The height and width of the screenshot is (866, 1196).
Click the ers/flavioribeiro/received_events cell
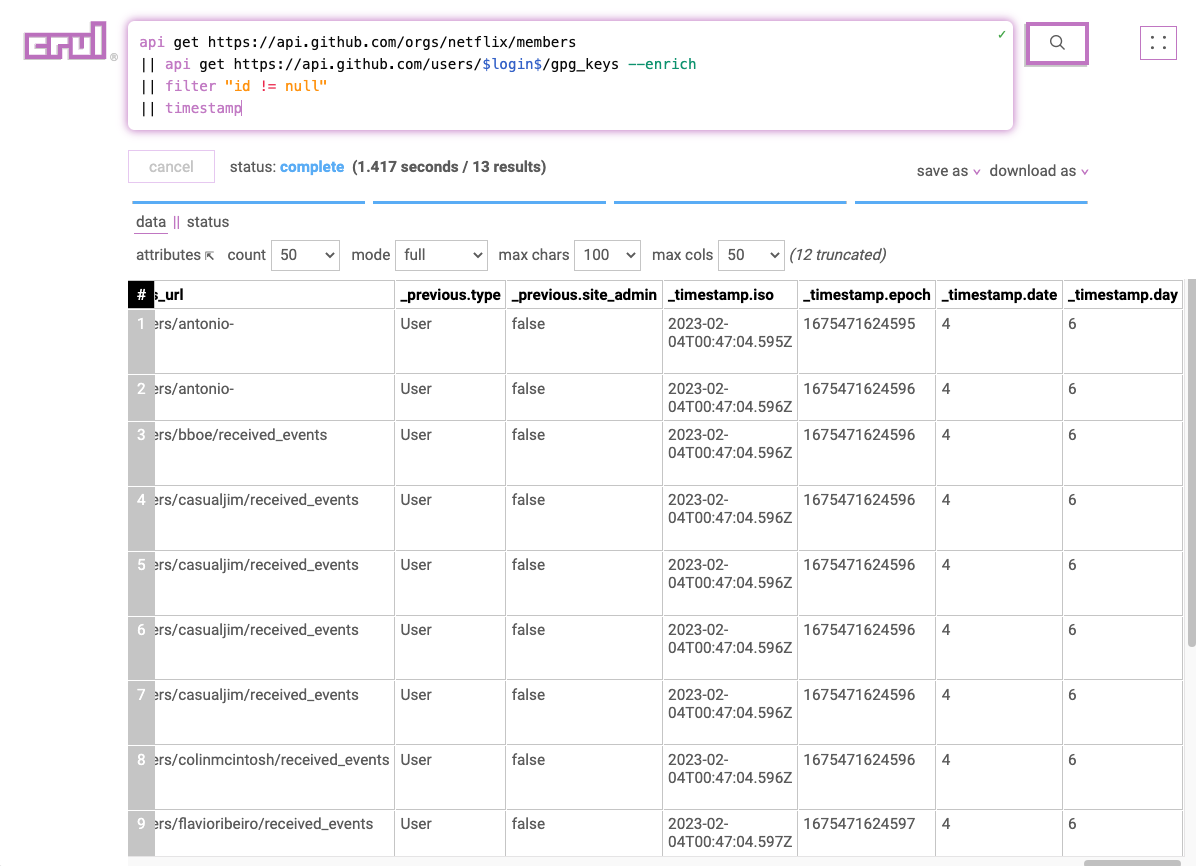point(274,832)
